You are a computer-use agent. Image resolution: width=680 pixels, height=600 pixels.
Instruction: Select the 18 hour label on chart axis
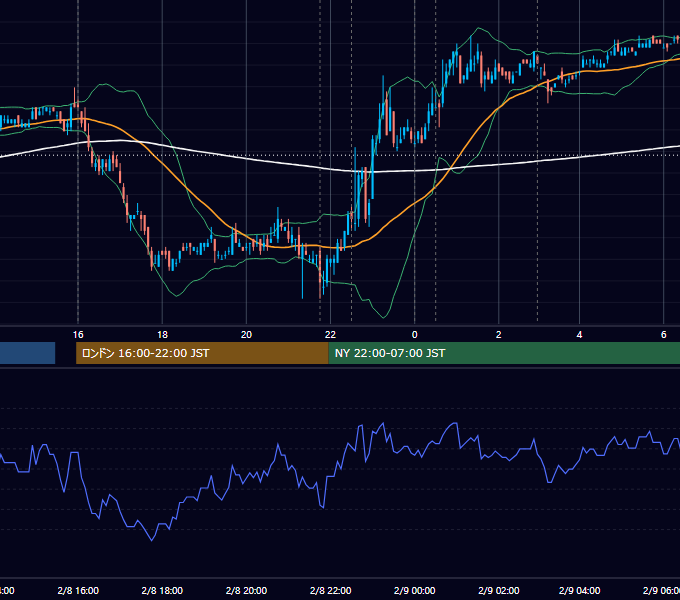pyautogui.click(x=162, y=335)
